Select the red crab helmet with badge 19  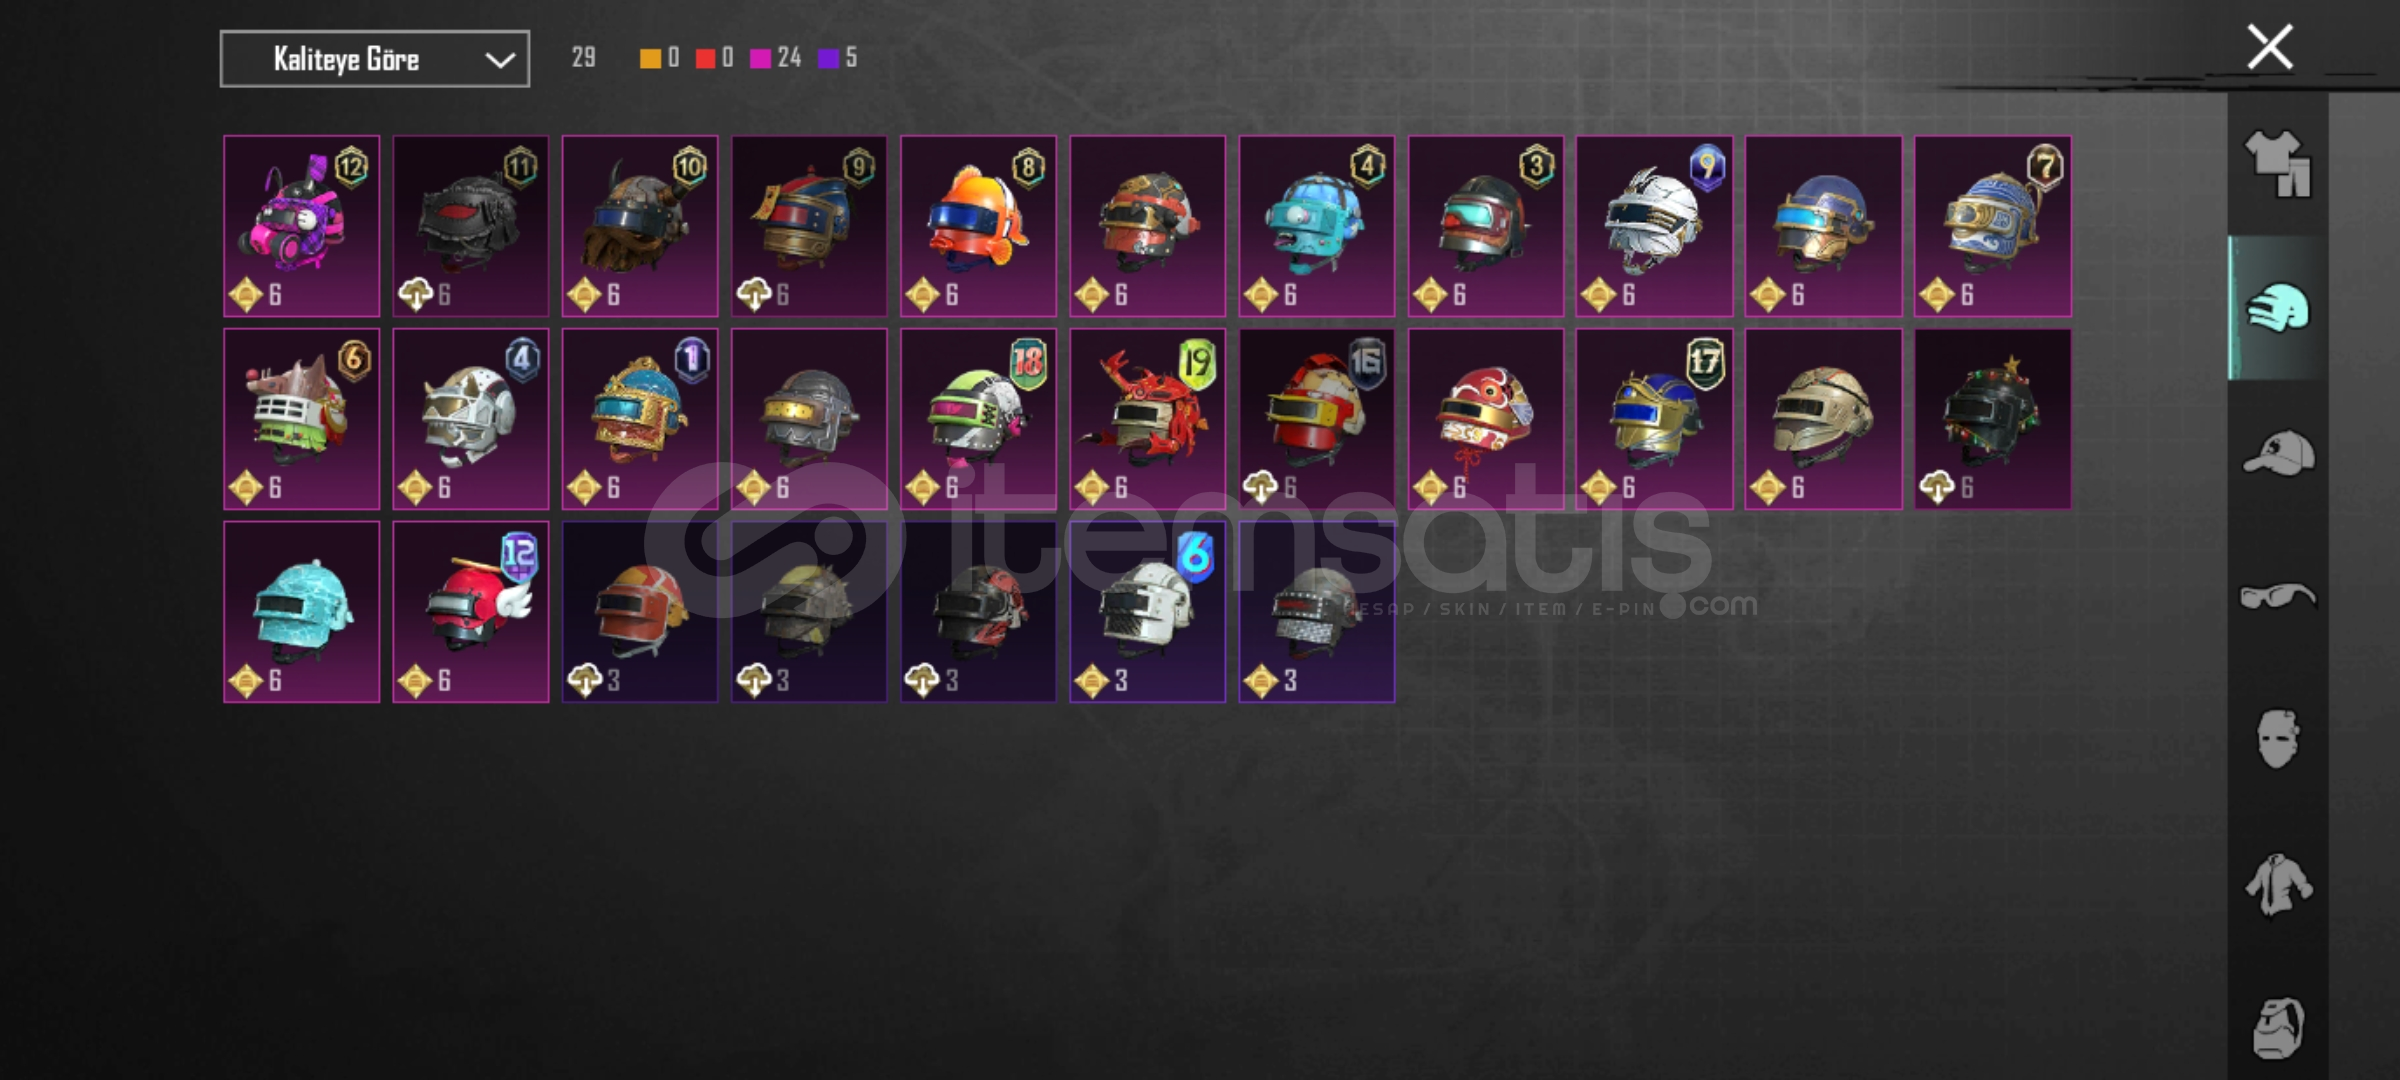1148,419
